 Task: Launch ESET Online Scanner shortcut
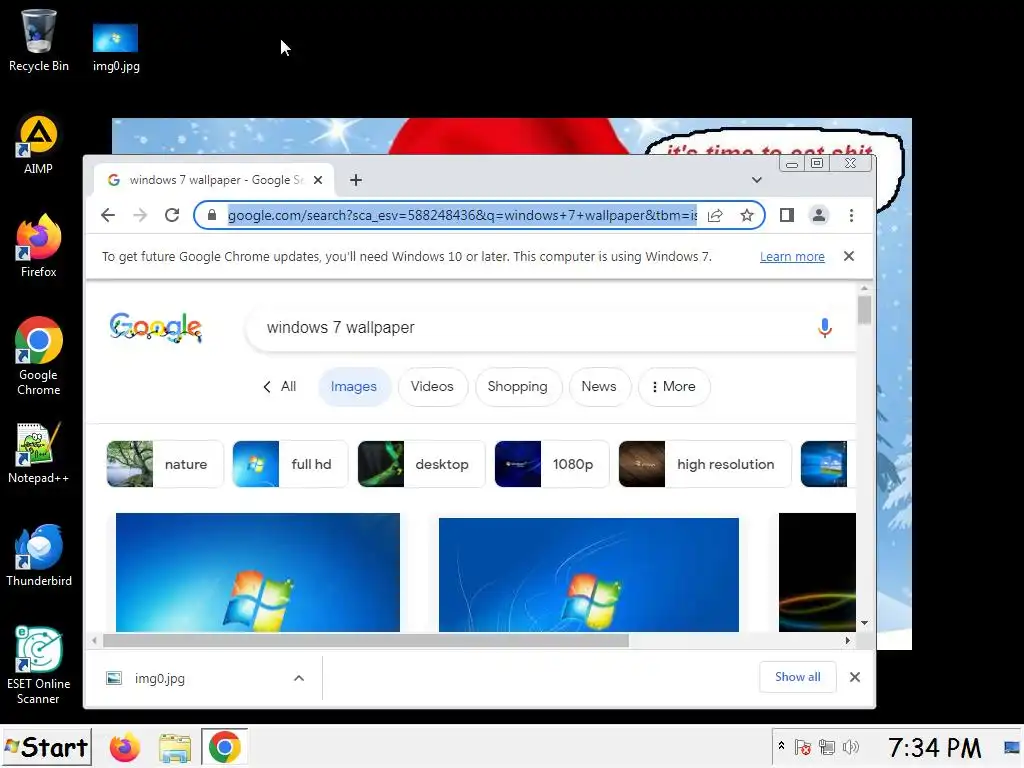[39, 665]
